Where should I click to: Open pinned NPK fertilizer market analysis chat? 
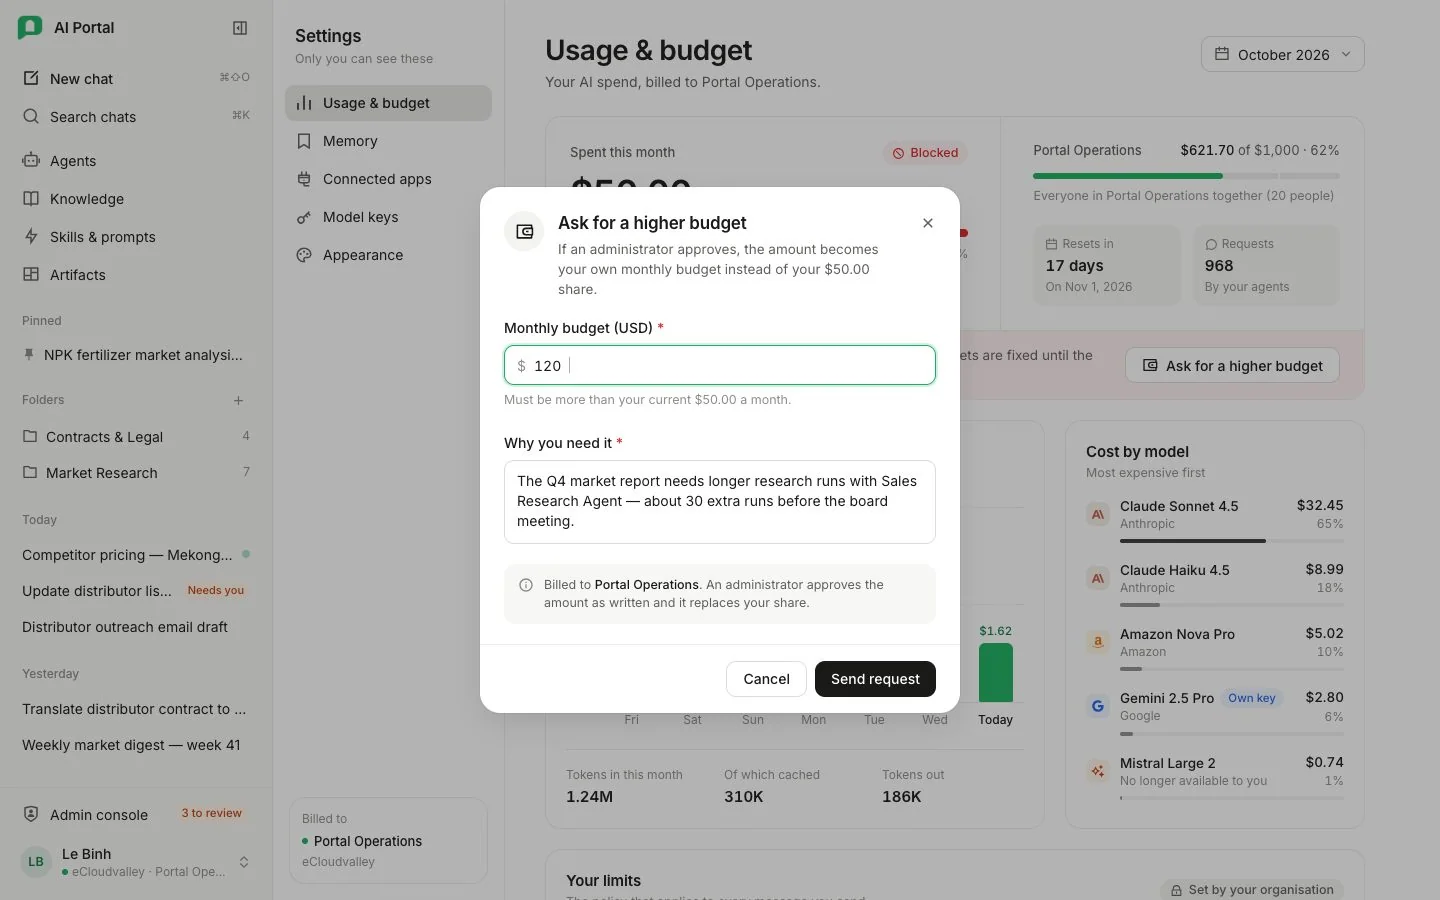pyautogui.click(x=136, y=355)
